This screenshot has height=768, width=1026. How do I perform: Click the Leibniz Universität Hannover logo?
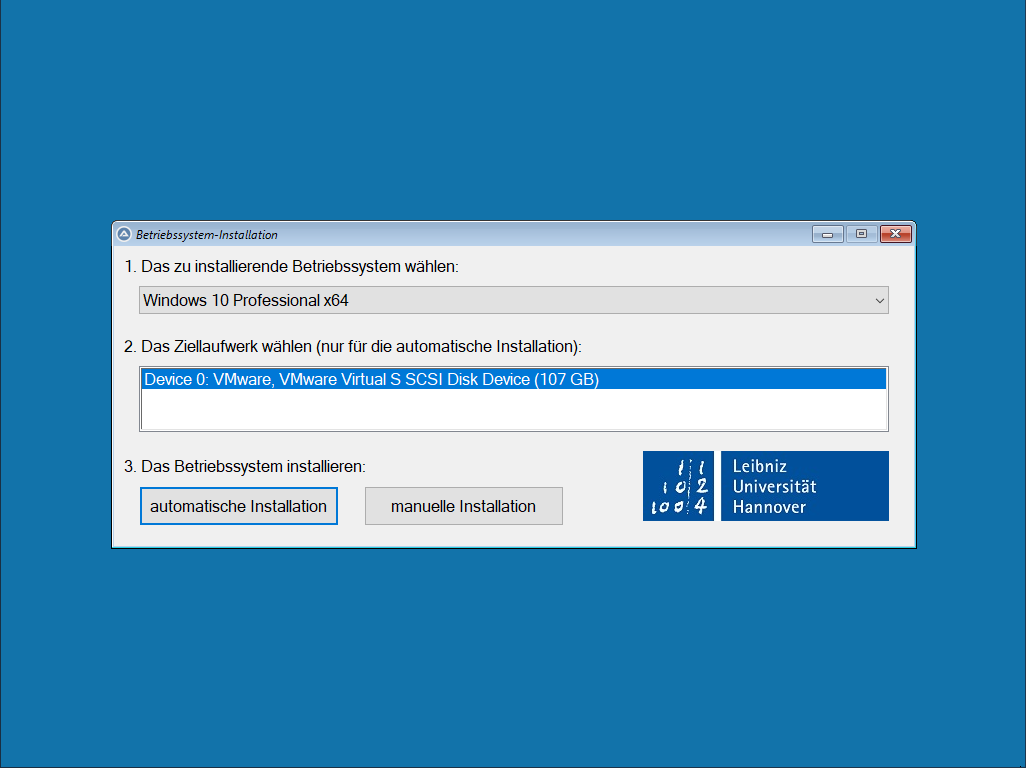pyautogui.click(x=766, y=486)
